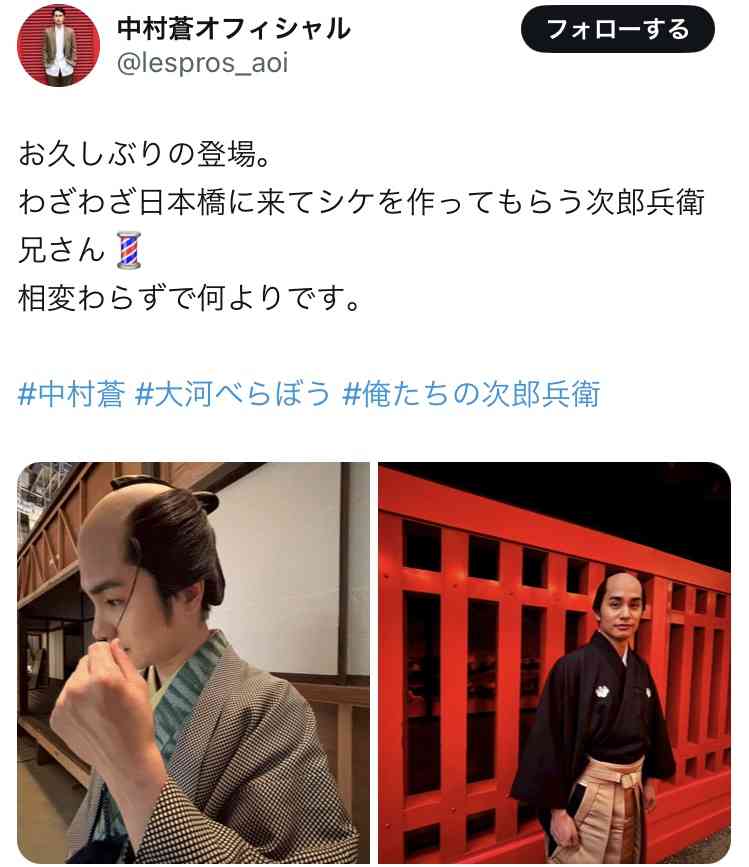Click the @lespros_aoi handle
This screenshot has width=749, height=867.
202,64
